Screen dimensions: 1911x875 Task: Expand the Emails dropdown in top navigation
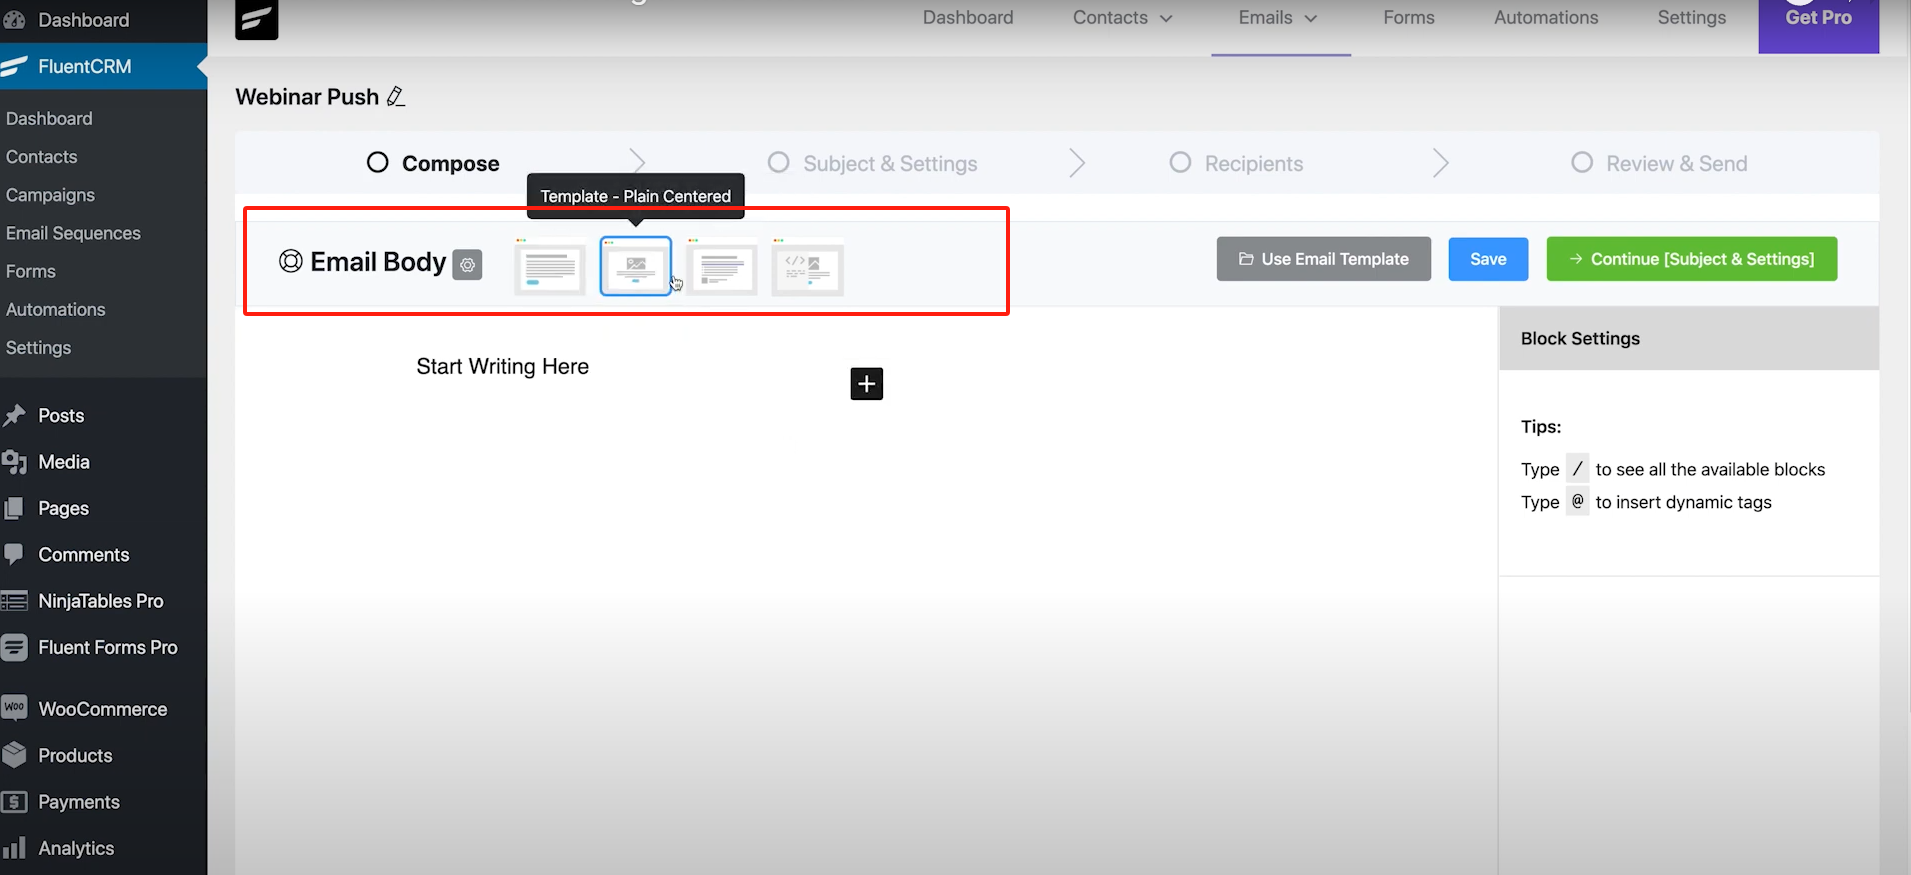(x=1278, y=18)
